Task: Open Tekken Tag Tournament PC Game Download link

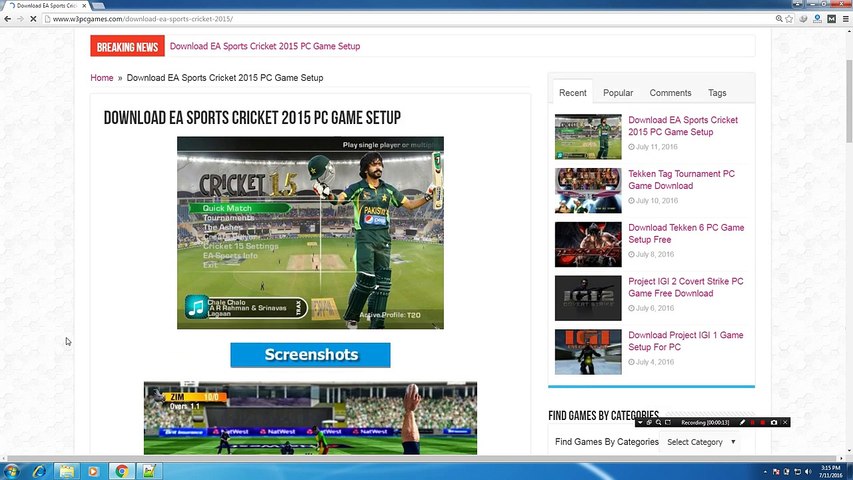Action: tap(681, 180)
